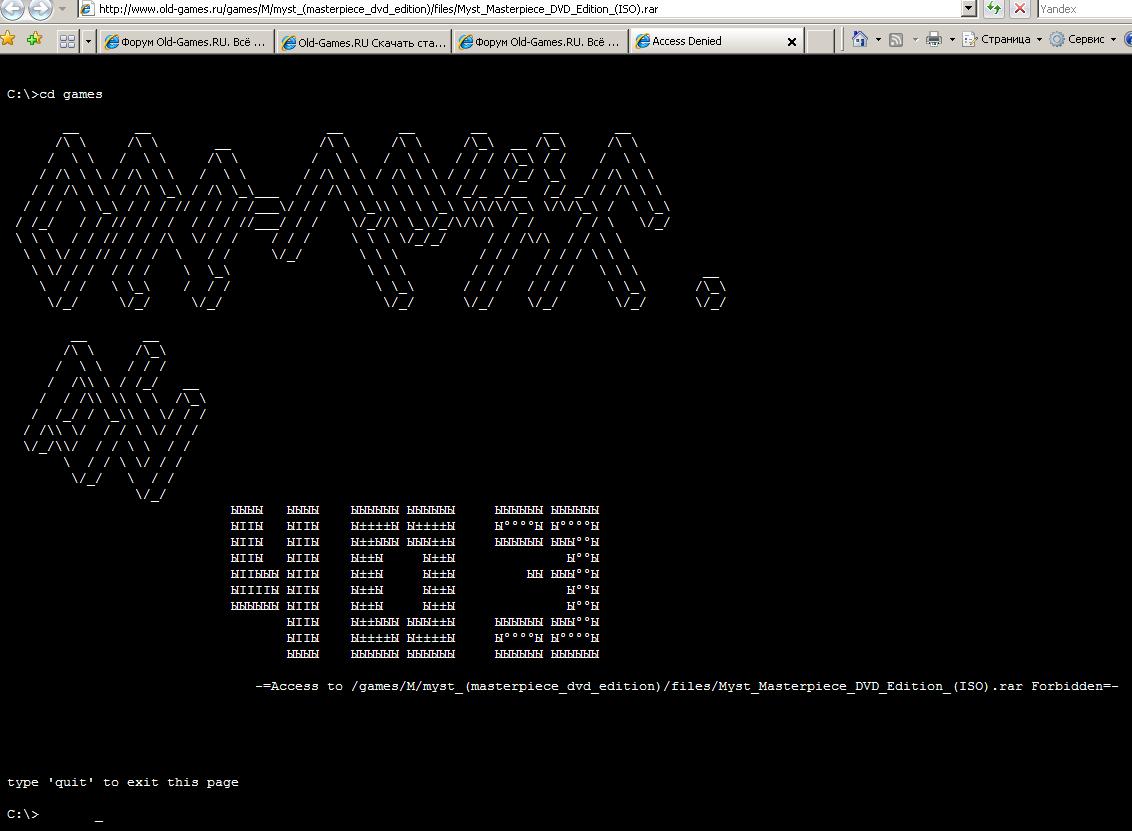1132x831 pixels.
Task: Click 'type 'quit' to exit this page' text
Action: tap(123, 783)
